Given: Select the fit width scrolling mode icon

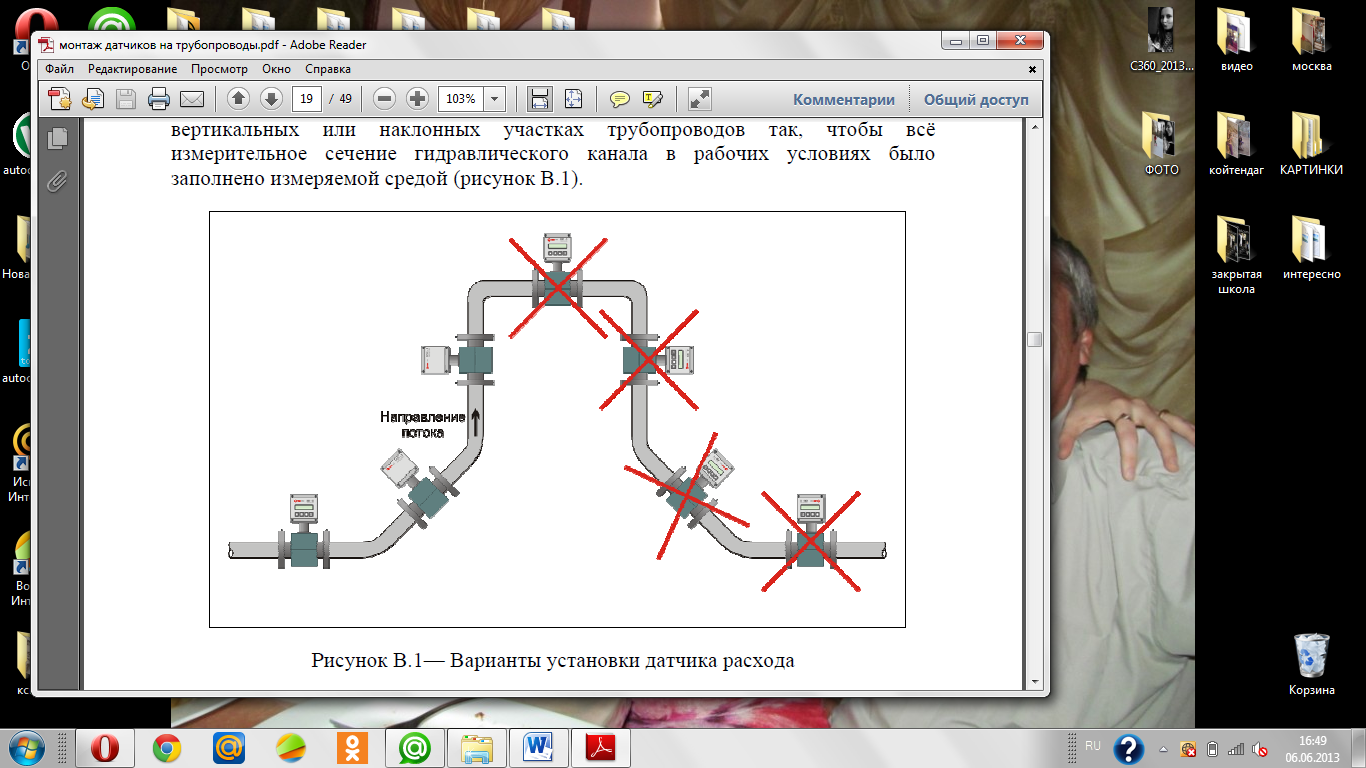Looking at the screenshot, I should 540,99.
